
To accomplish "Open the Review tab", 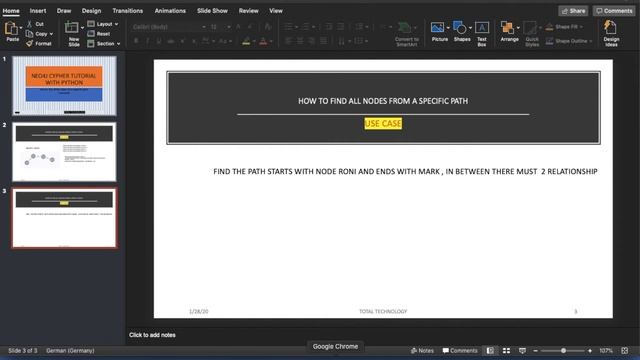I will click(x=249, y=11).
